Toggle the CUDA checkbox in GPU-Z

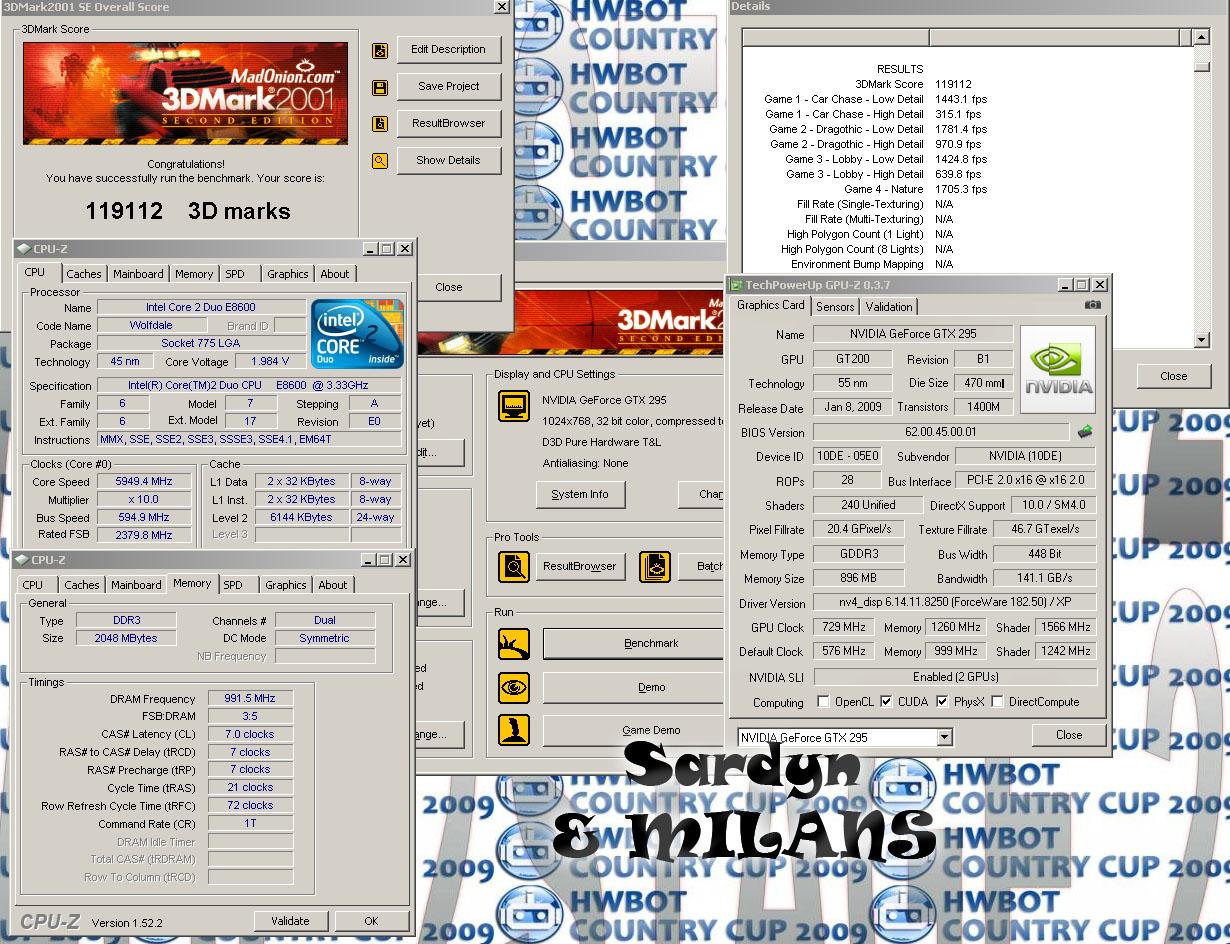(887, 702)
